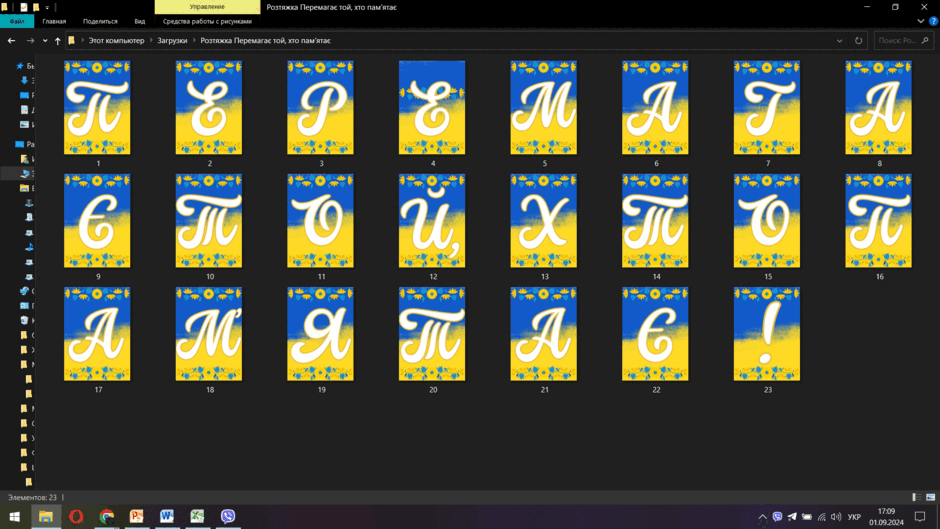Open the Вид ribbon tab

[x=140, y=21]
